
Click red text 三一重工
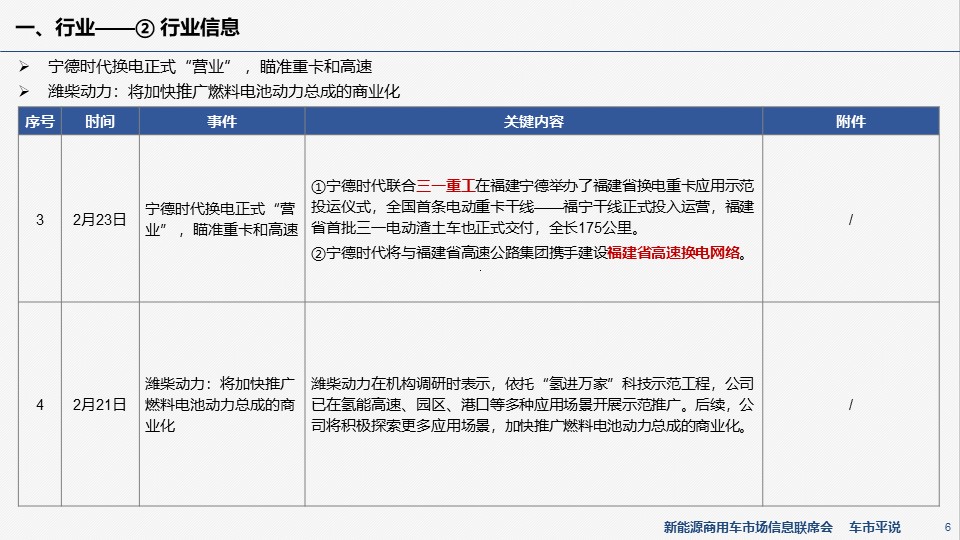click(445, 186)
